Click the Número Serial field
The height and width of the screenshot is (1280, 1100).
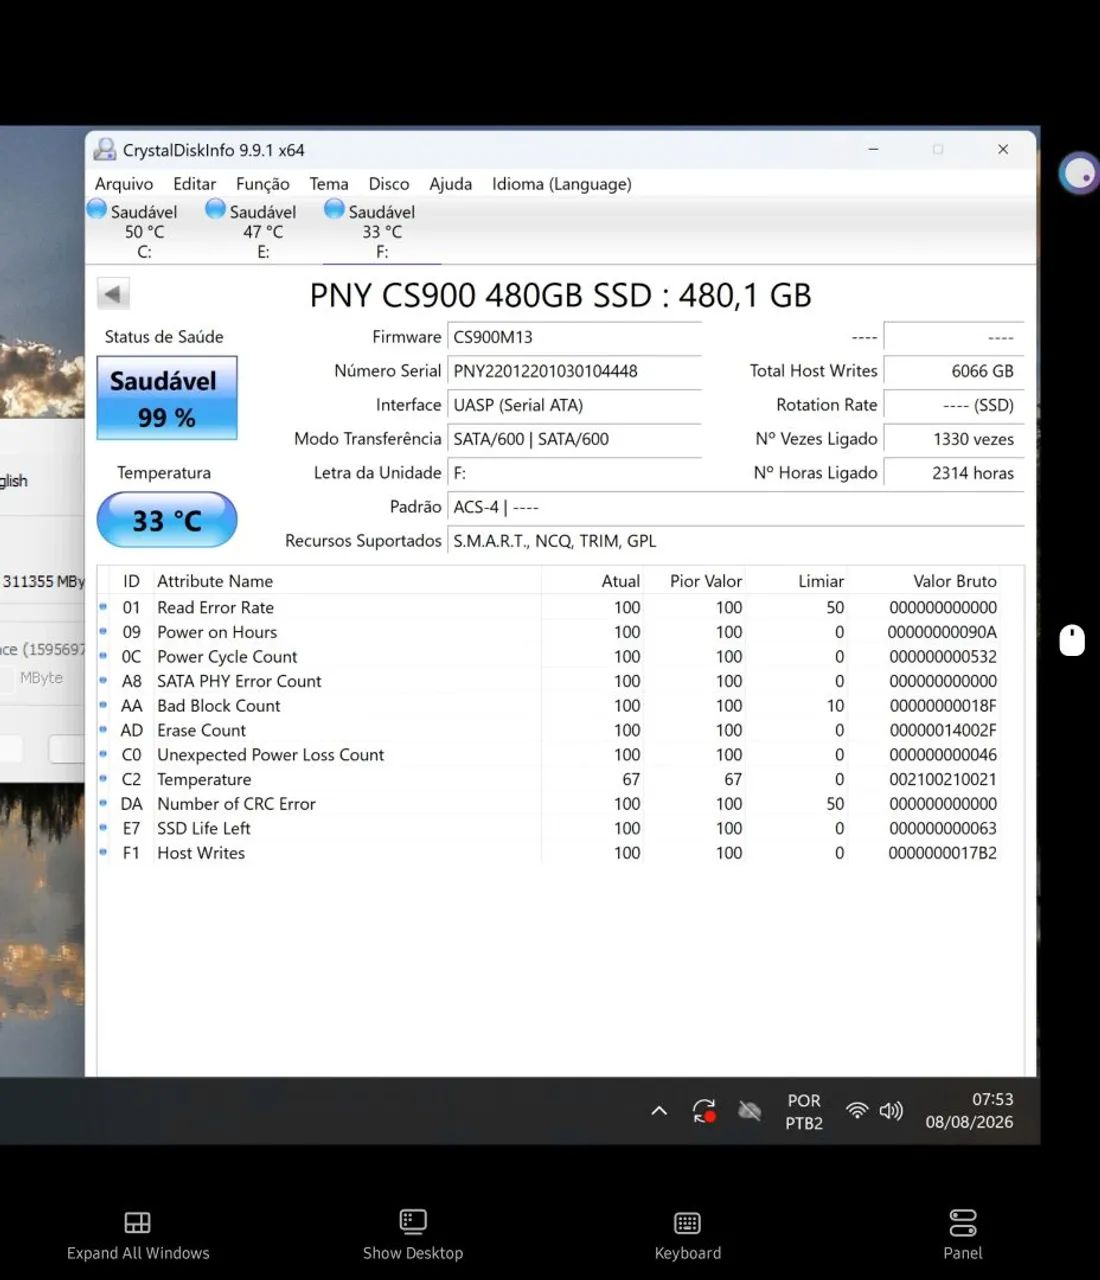(574, 371)
